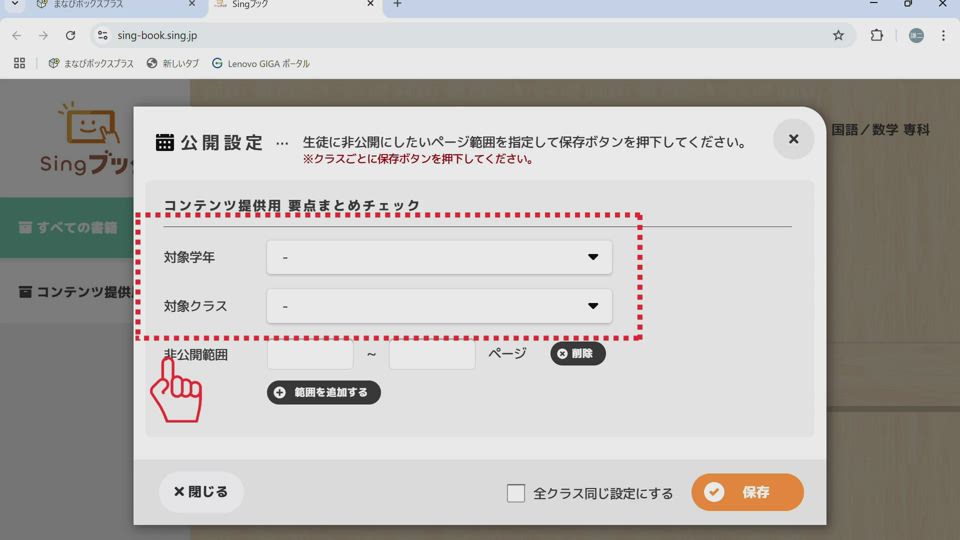960x540 pixels.
Task: Close the 公開設定 dialog with X icon
Action: (793, 139)
